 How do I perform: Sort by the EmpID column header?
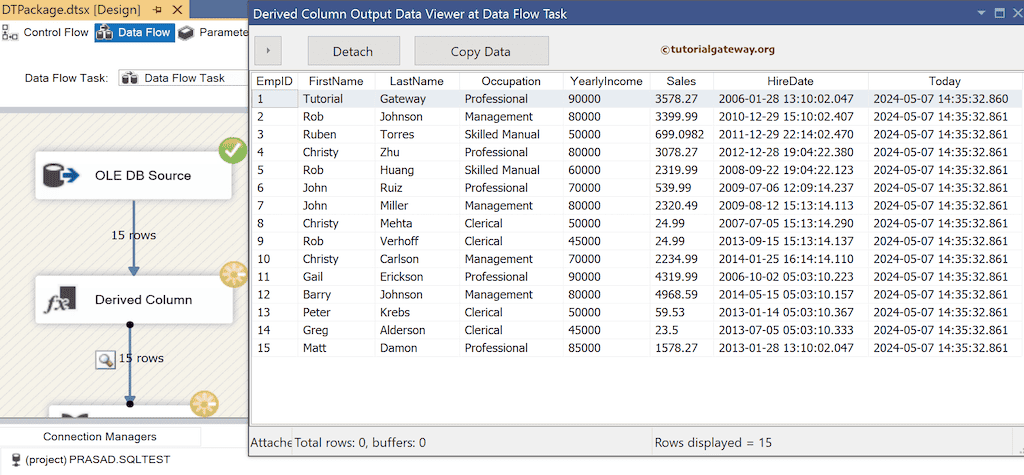[x=274, y=81]
